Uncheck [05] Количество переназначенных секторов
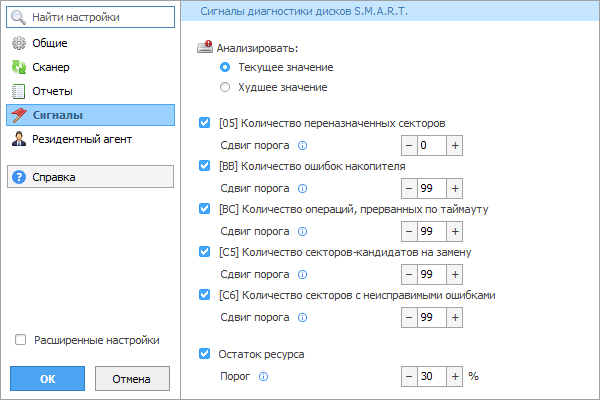This screenshot has height=400, width=600. pyautogui.click(x=204, y=123)
